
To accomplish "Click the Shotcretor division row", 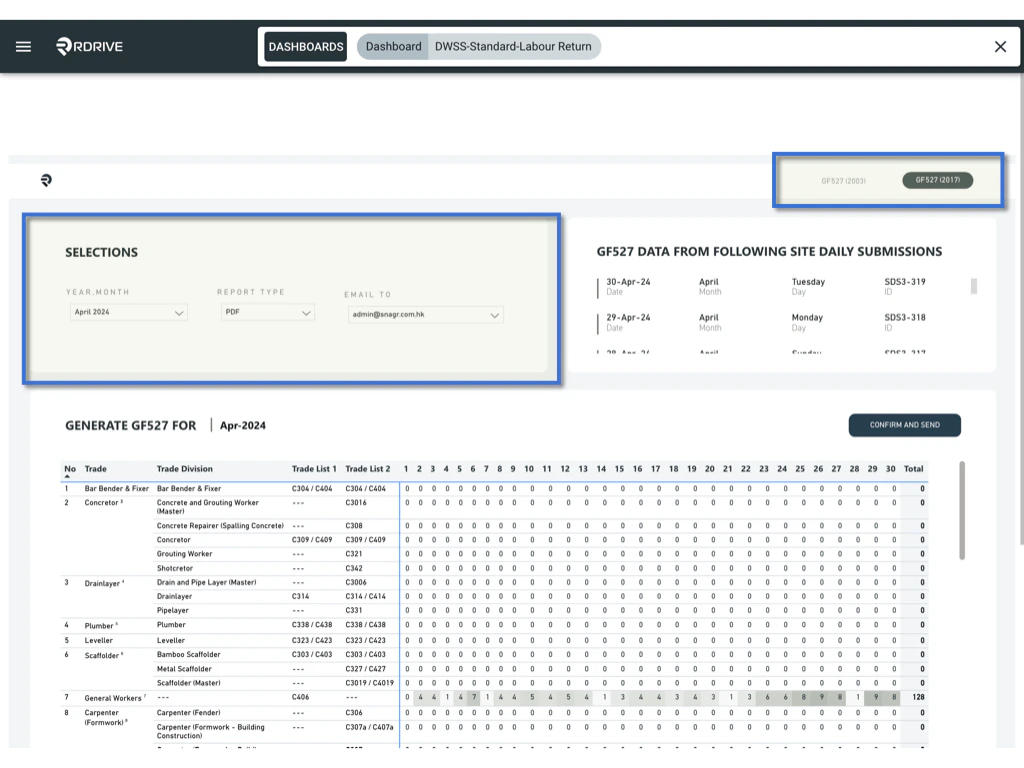I will click(x=175, y=568).
